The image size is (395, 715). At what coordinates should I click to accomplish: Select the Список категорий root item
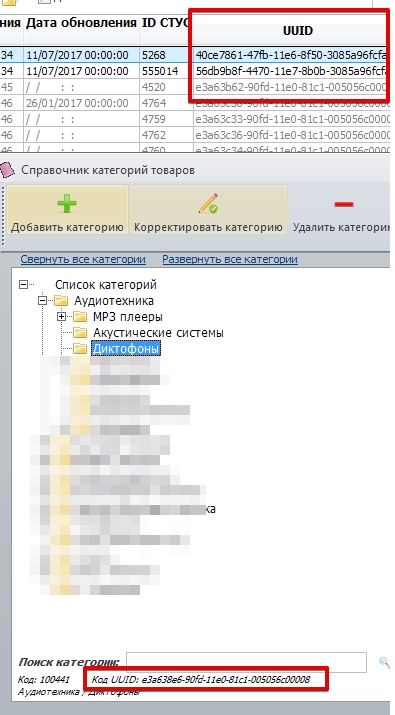click(106, 285)
